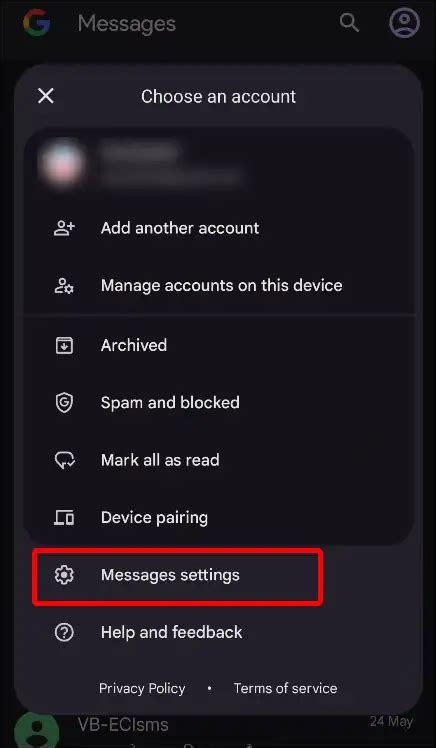Close the Choose an account dialog
This screenshot has width=436, height=748.
point(46,96)
